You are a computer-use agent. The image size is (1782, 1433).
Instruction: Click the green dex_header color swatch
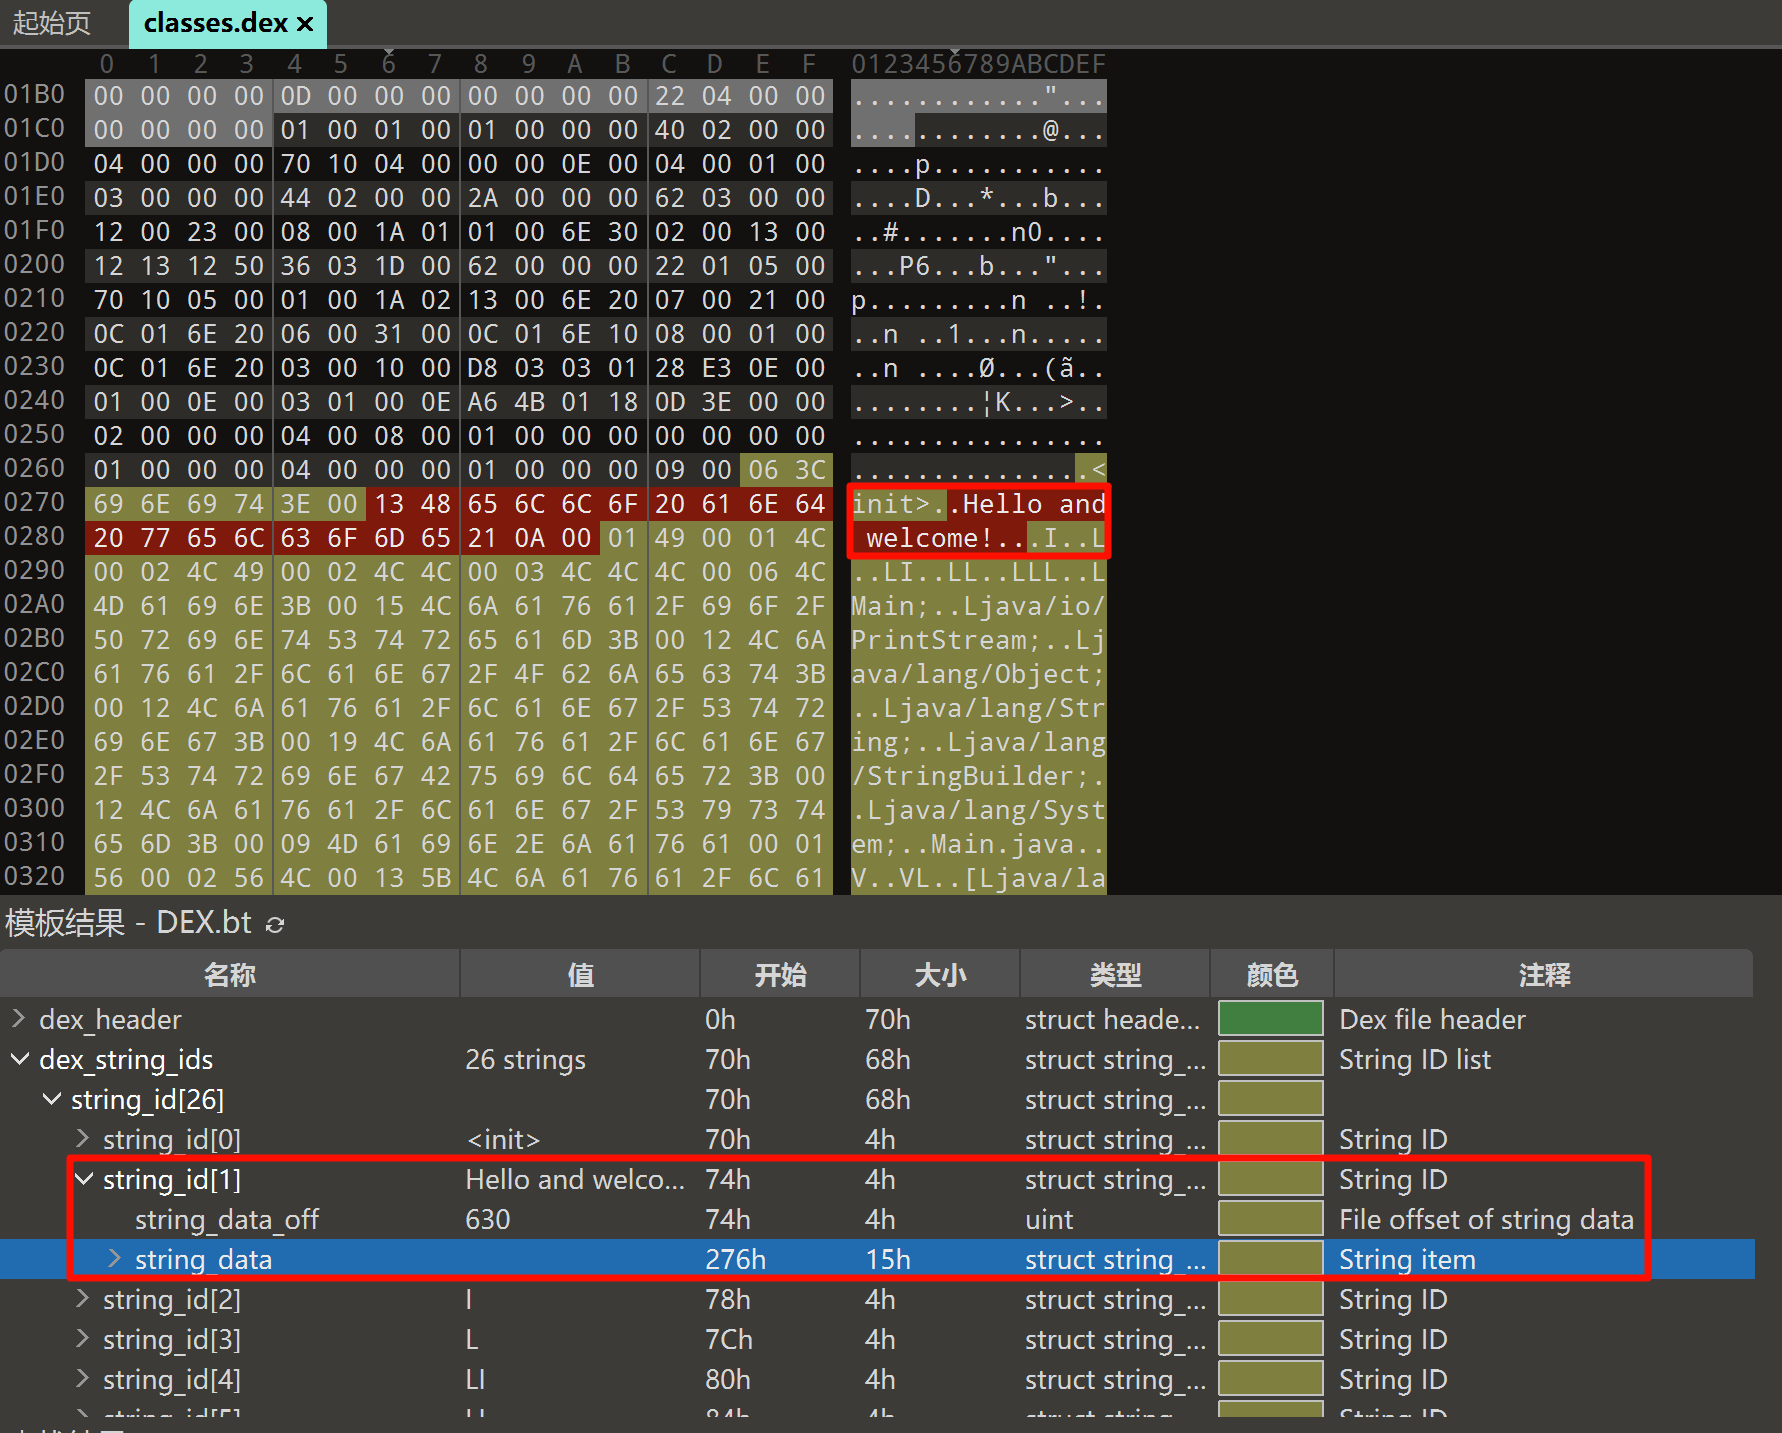(x=1270, y=1019)
